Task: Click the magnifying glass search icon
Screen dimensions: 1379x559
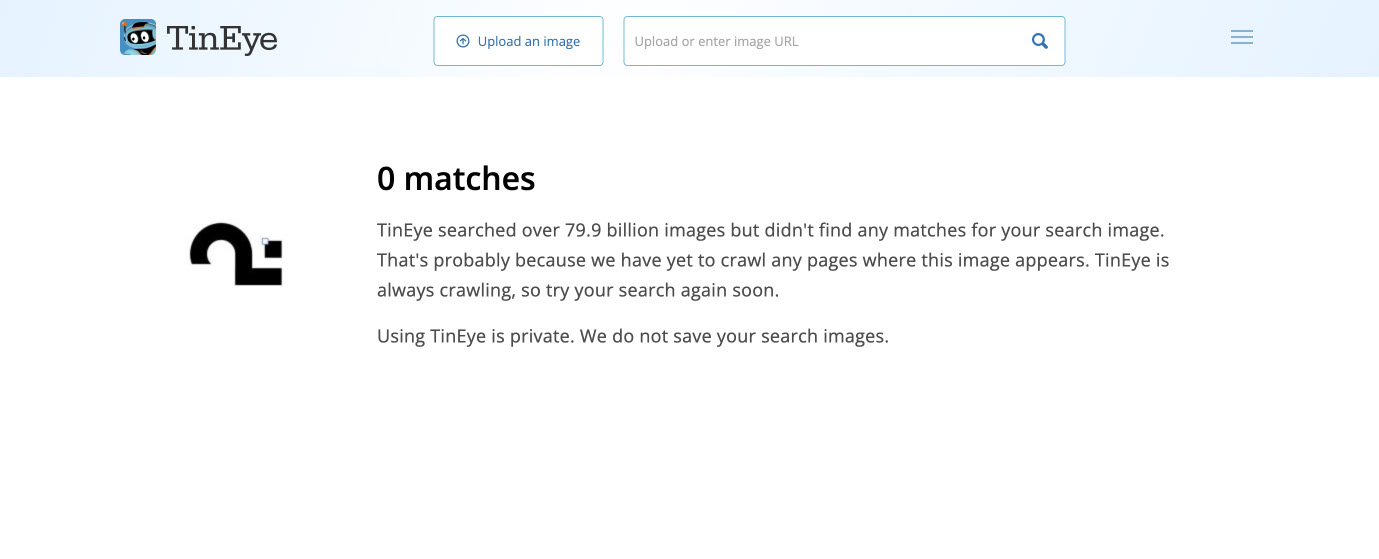Action: (x=1040, y=42)
